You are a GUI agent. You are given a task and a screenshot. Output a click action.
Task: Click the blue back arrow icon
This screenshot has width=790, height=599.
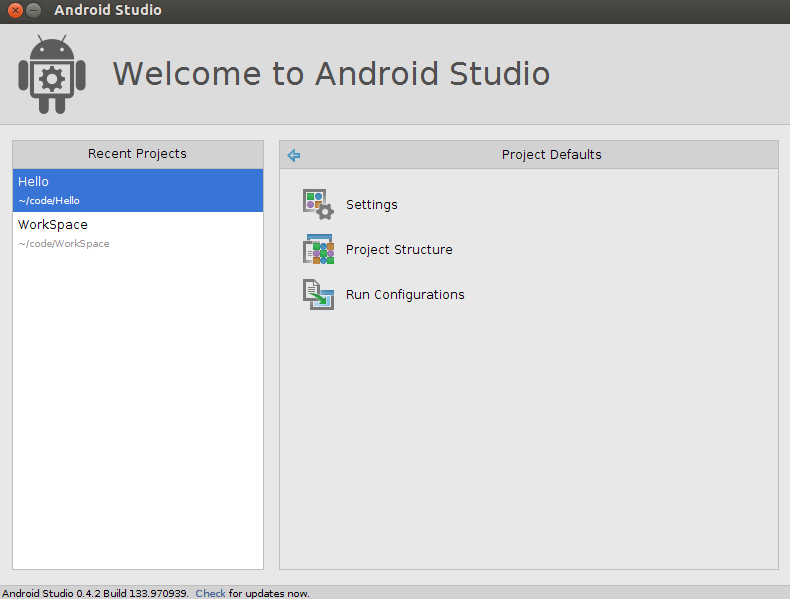click(294, 155)
